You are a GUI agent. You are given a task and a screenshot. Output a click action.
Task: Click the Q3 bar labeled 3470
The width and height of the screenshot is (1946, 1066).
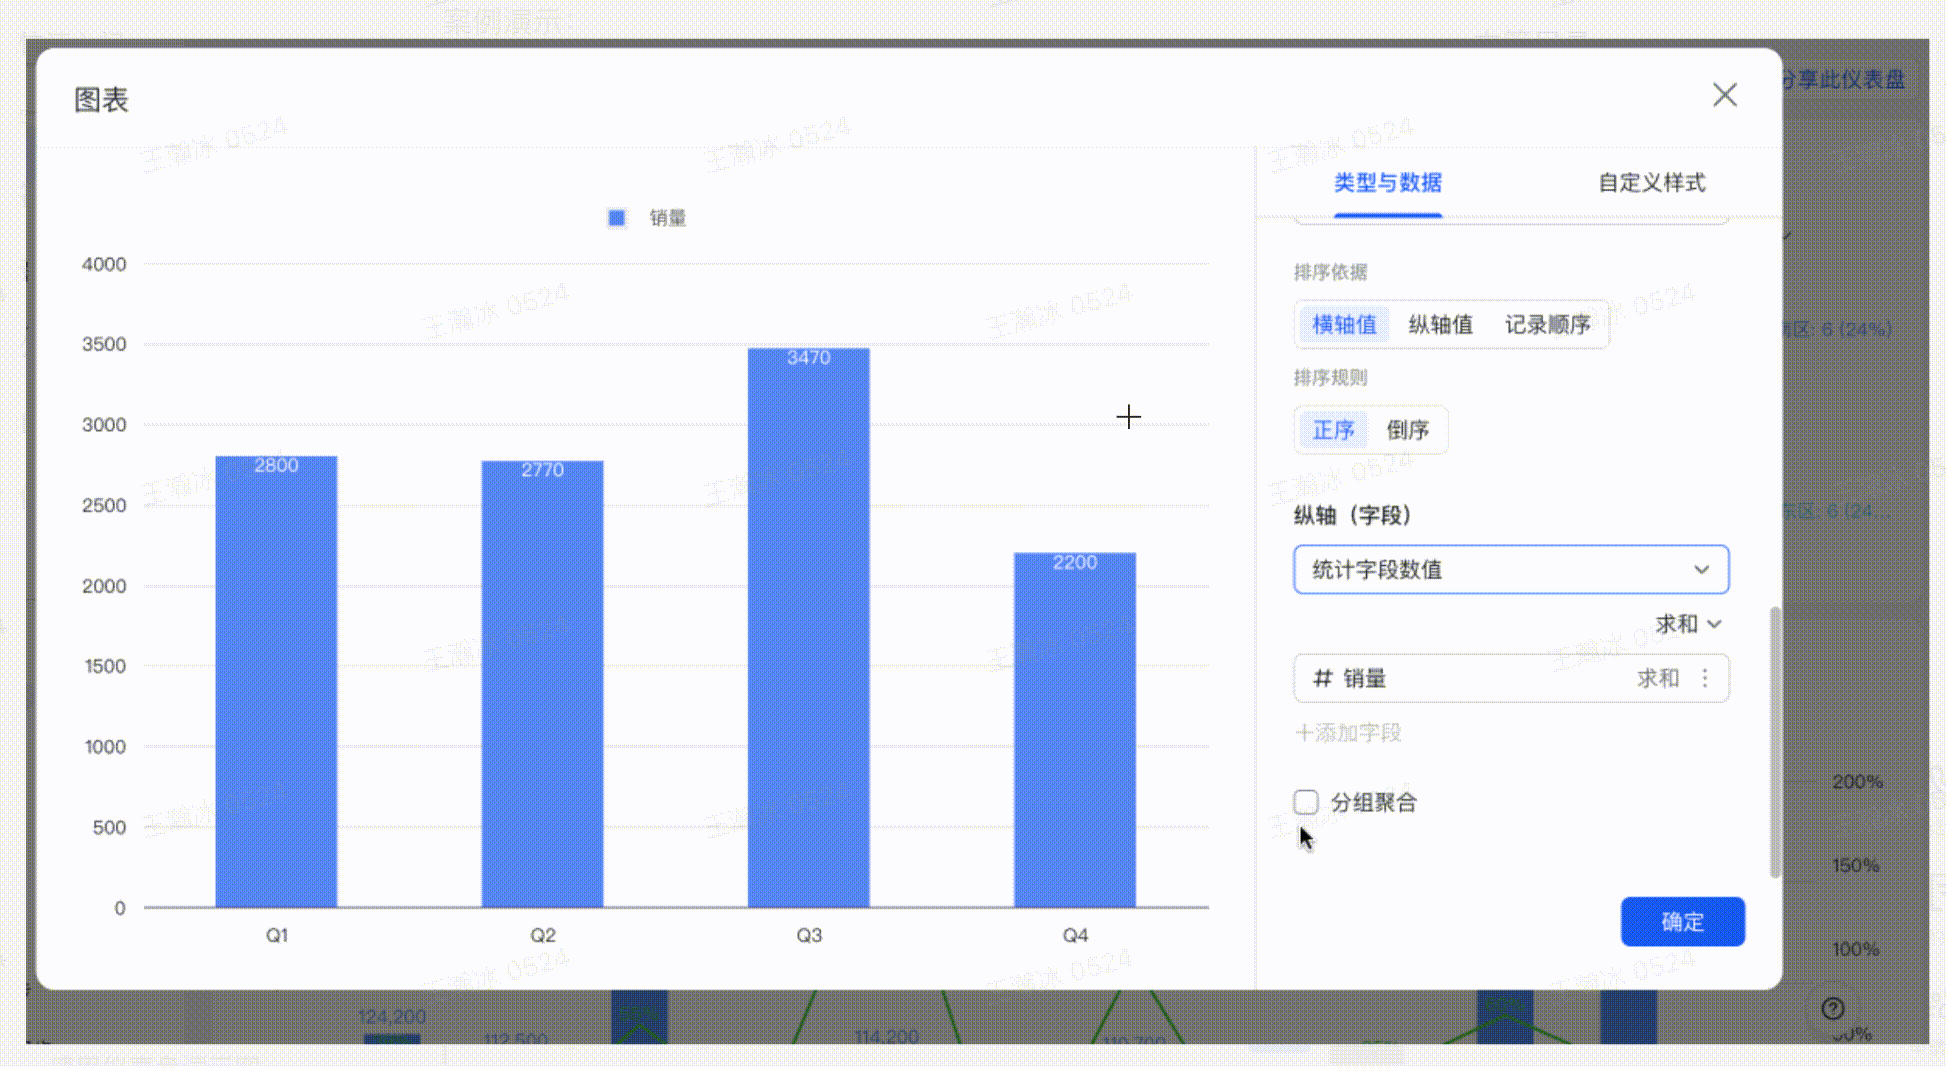click(808, 627)
